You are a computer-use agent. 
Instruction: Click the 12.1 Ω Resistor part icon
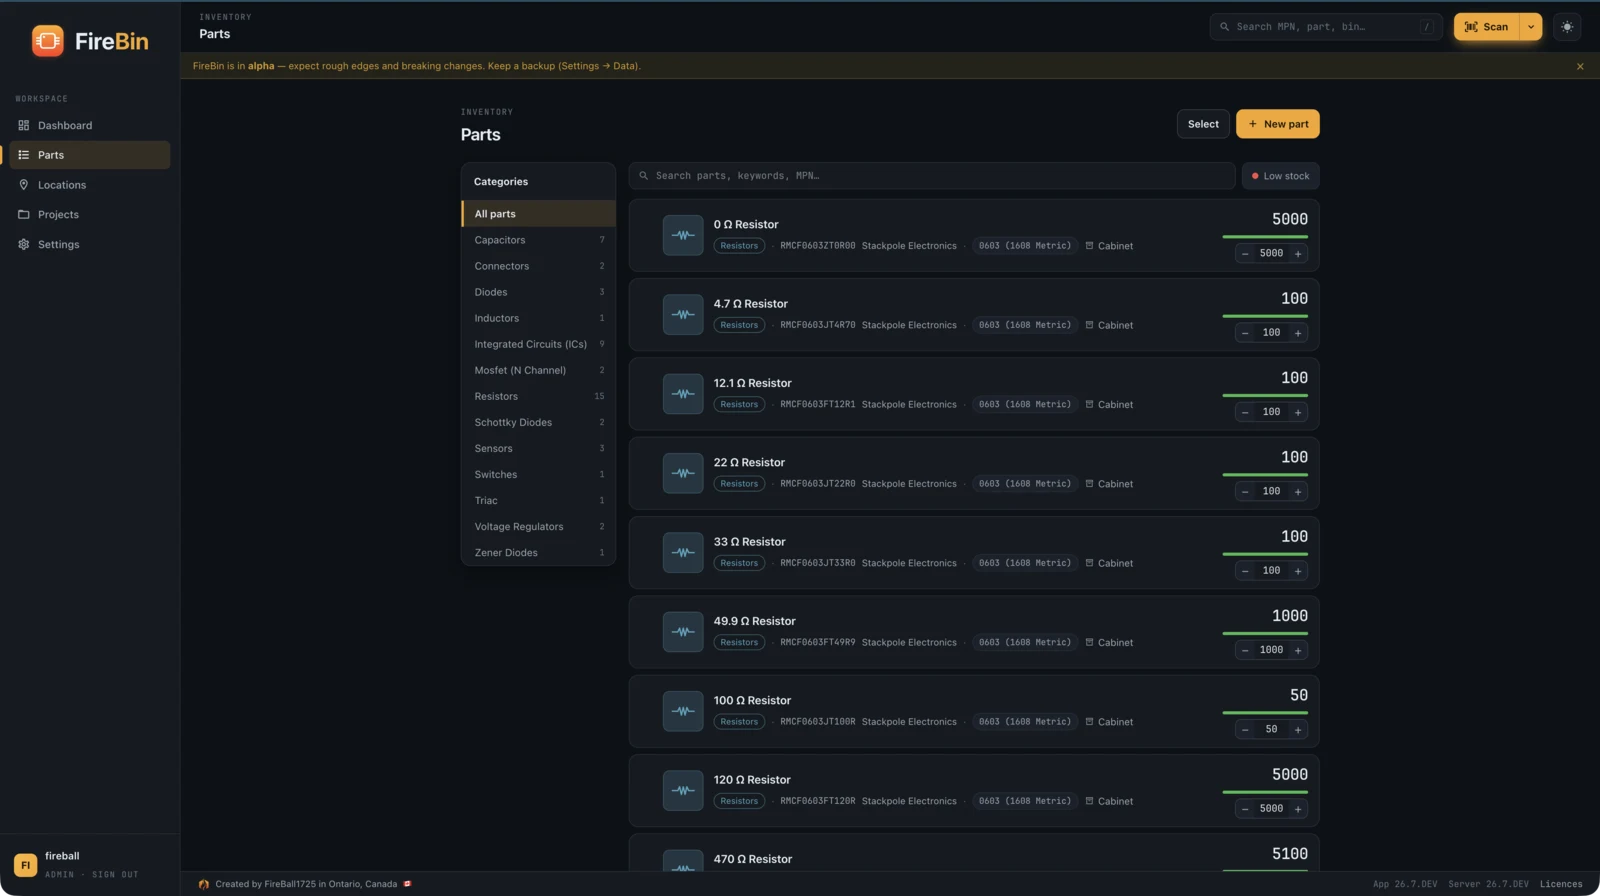click(683, 394)
